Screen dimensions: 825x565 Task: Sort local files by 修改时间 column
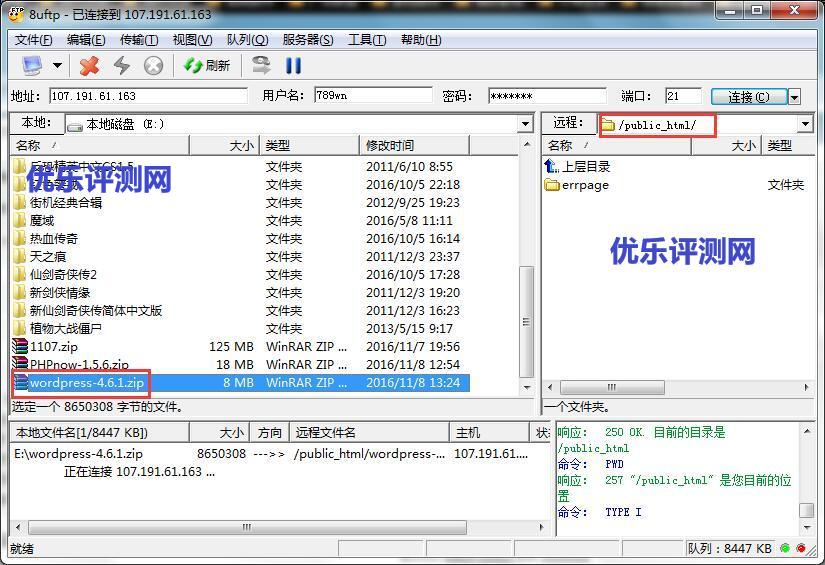pyautogui.click(x=390, y=146)
